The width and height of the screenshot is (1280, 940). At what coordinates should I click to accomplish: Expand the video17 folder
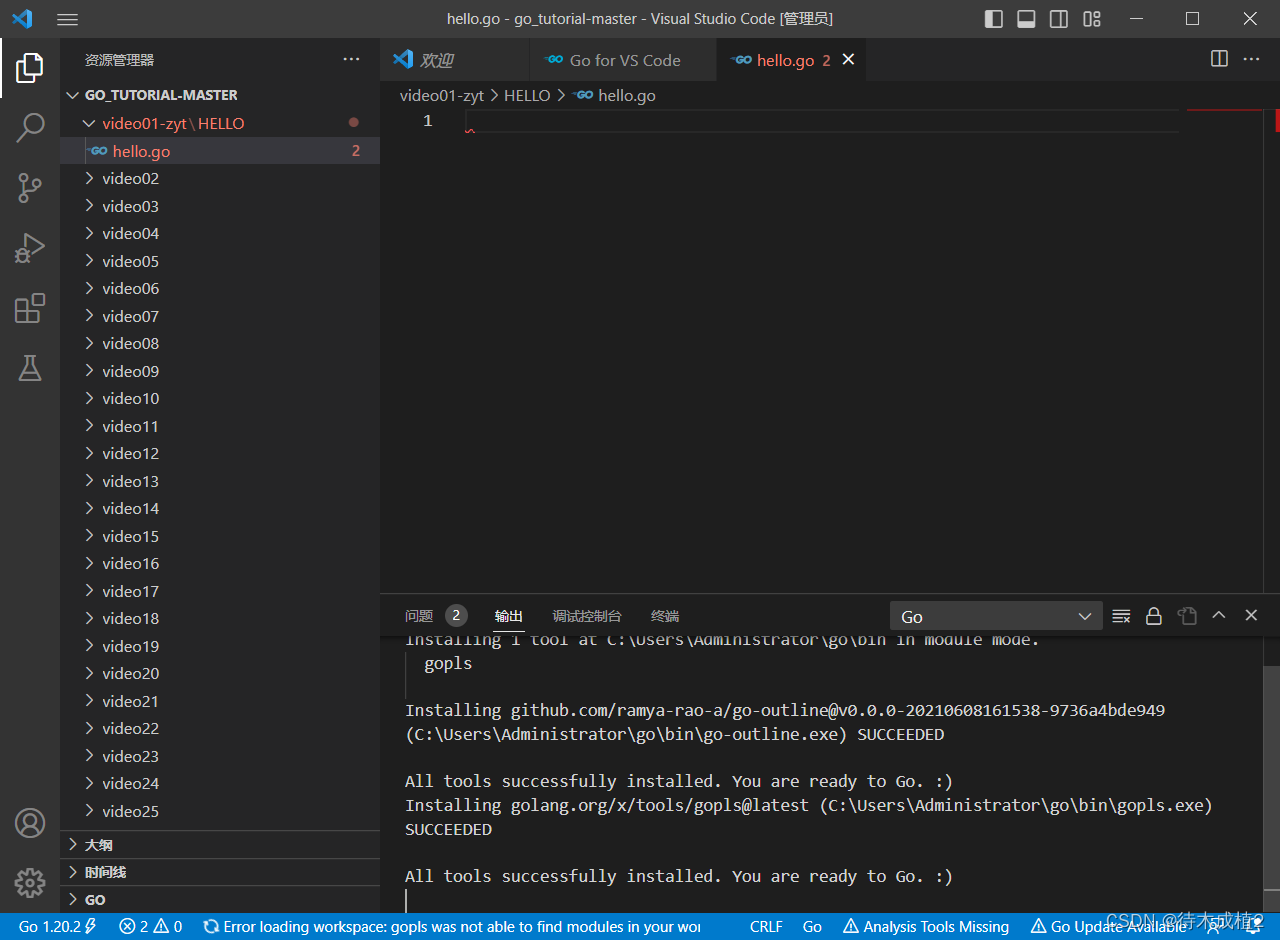point(220,591)
